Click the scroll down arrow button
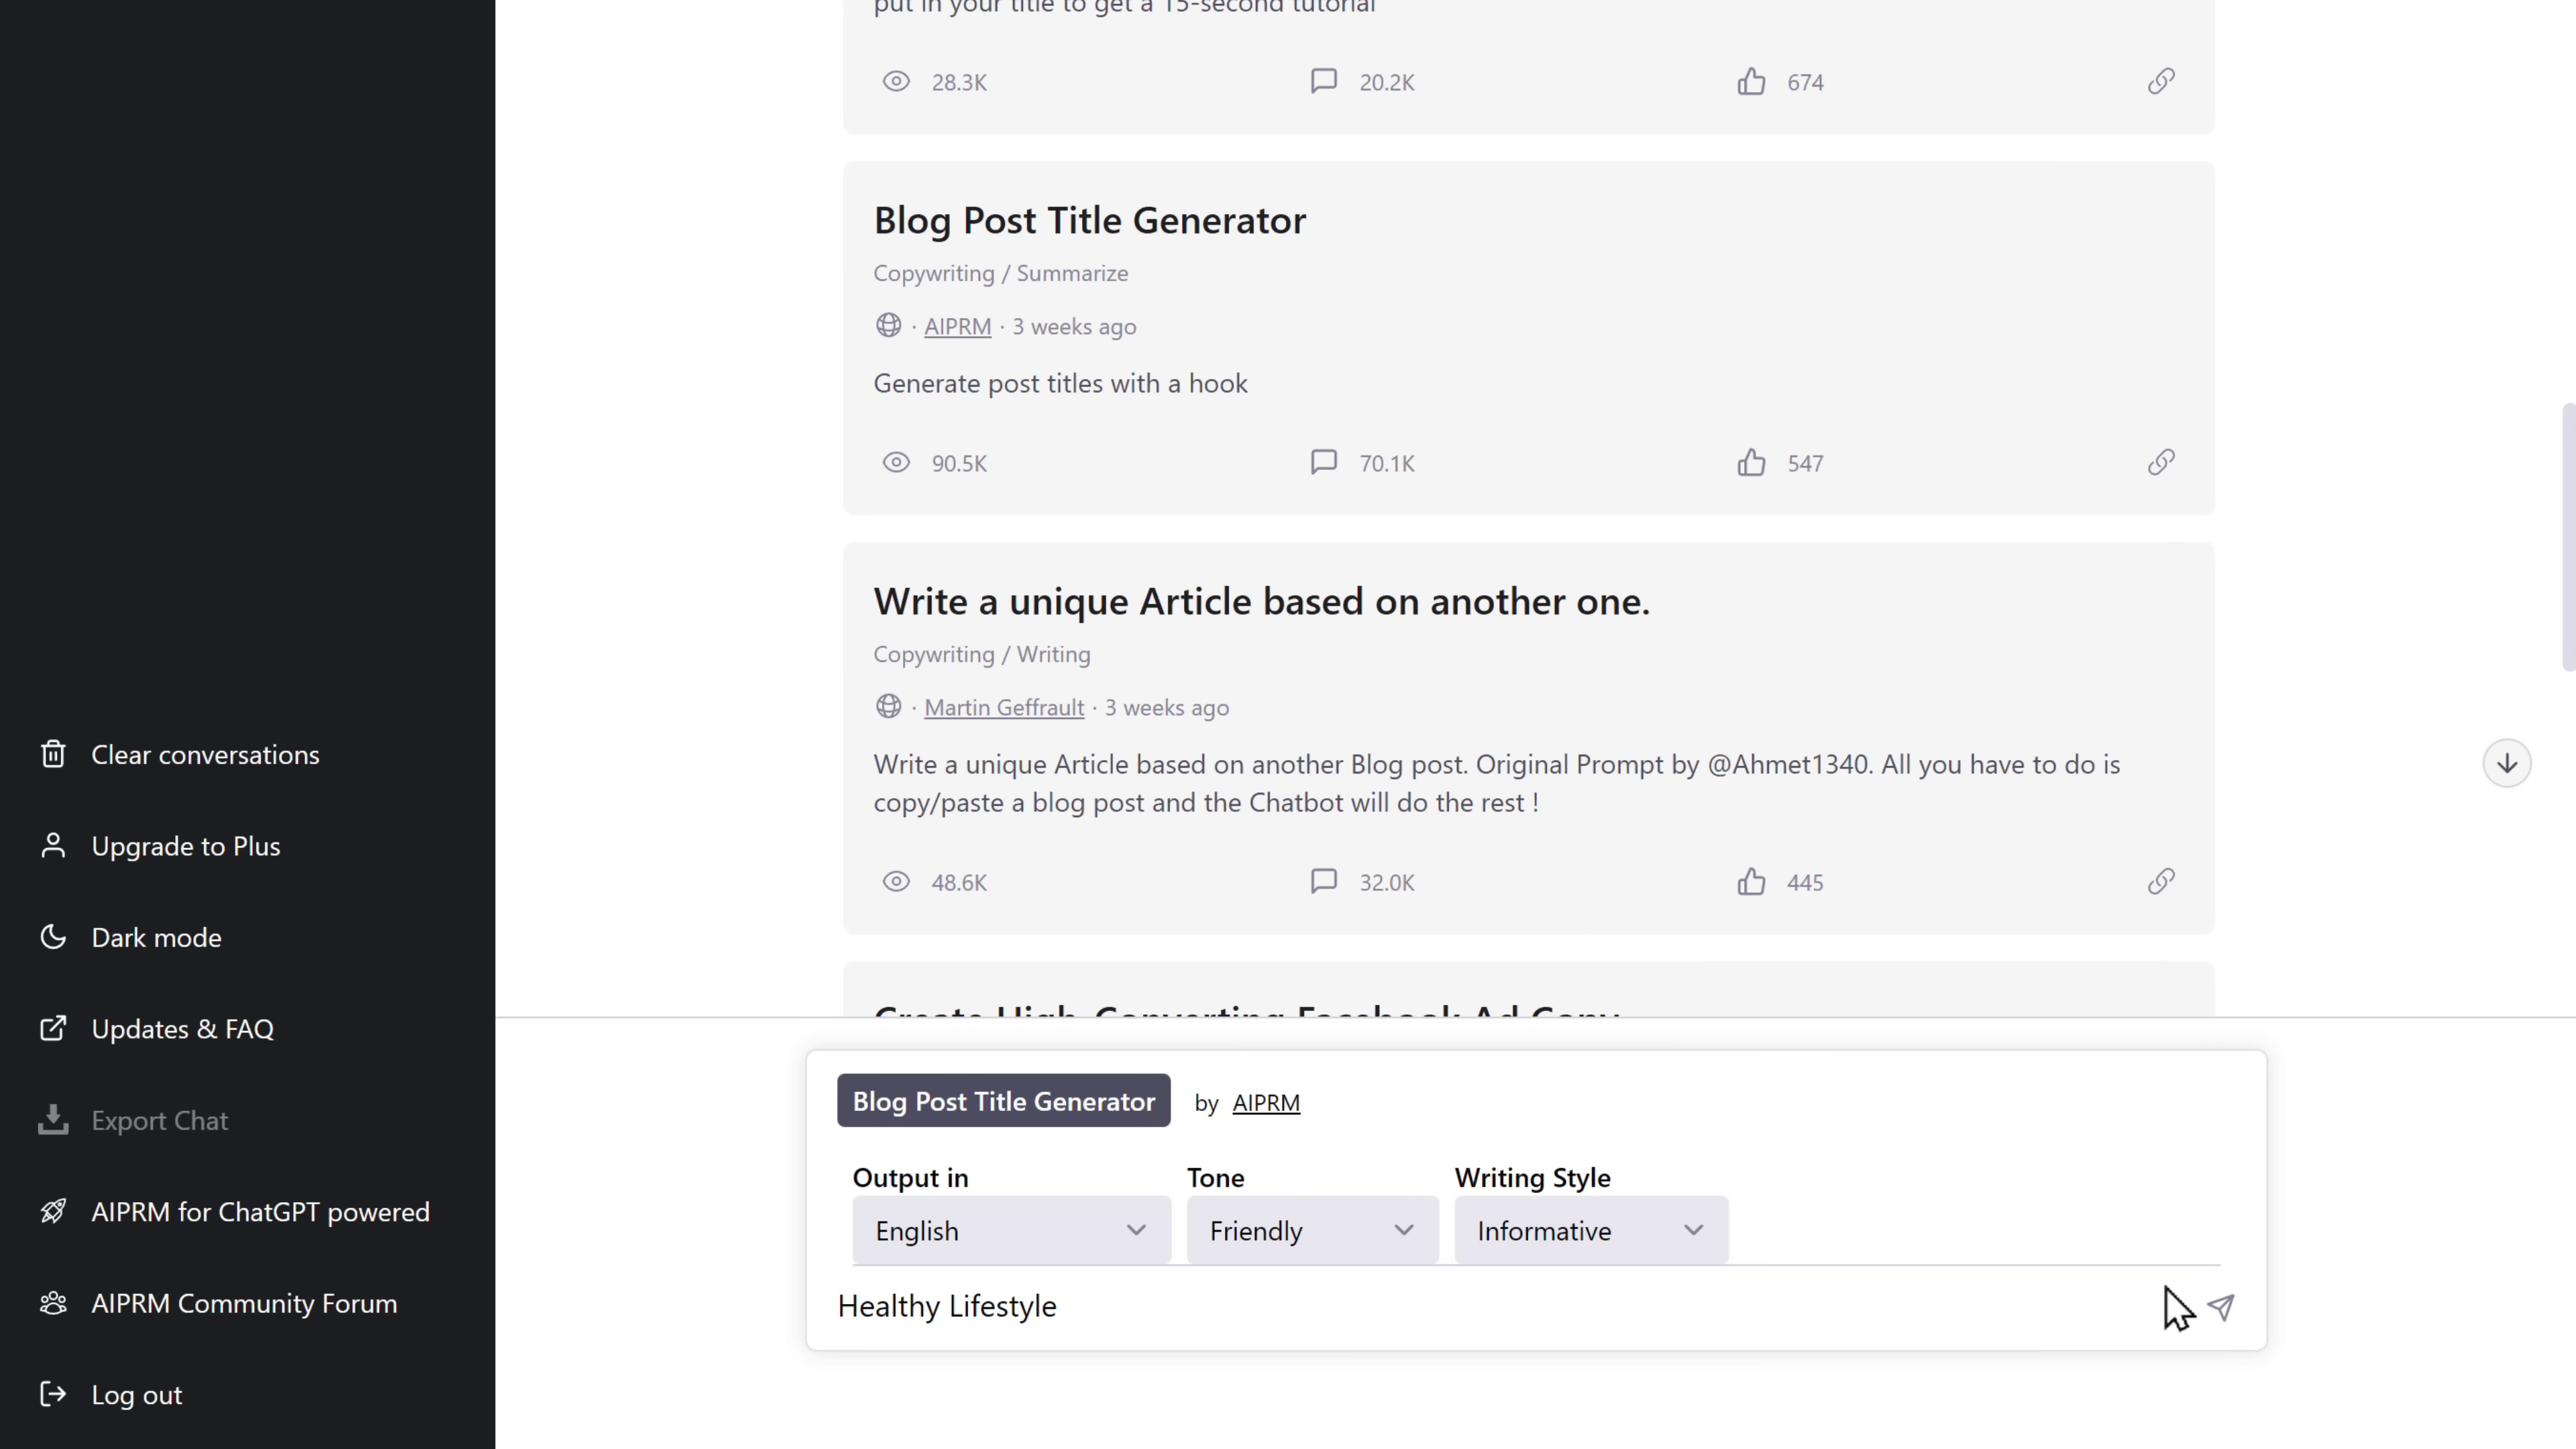 point(2506,764)
